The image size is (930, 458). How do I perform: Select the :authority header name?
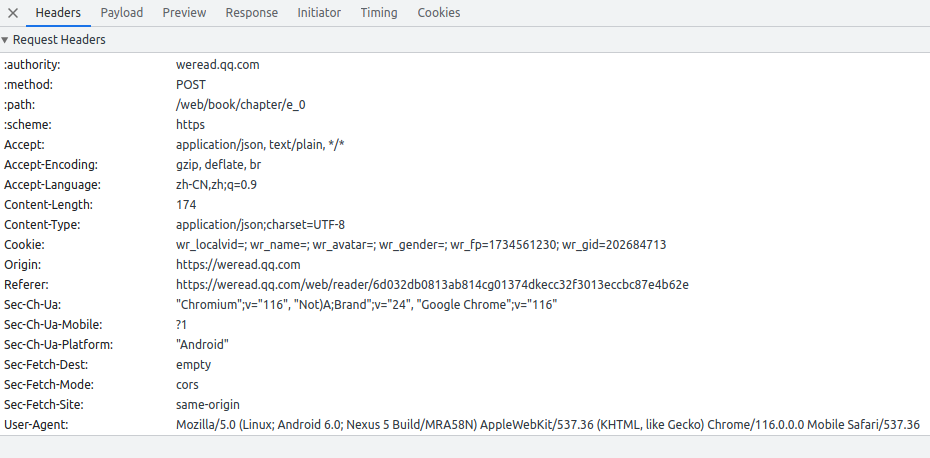coord(32,65)
